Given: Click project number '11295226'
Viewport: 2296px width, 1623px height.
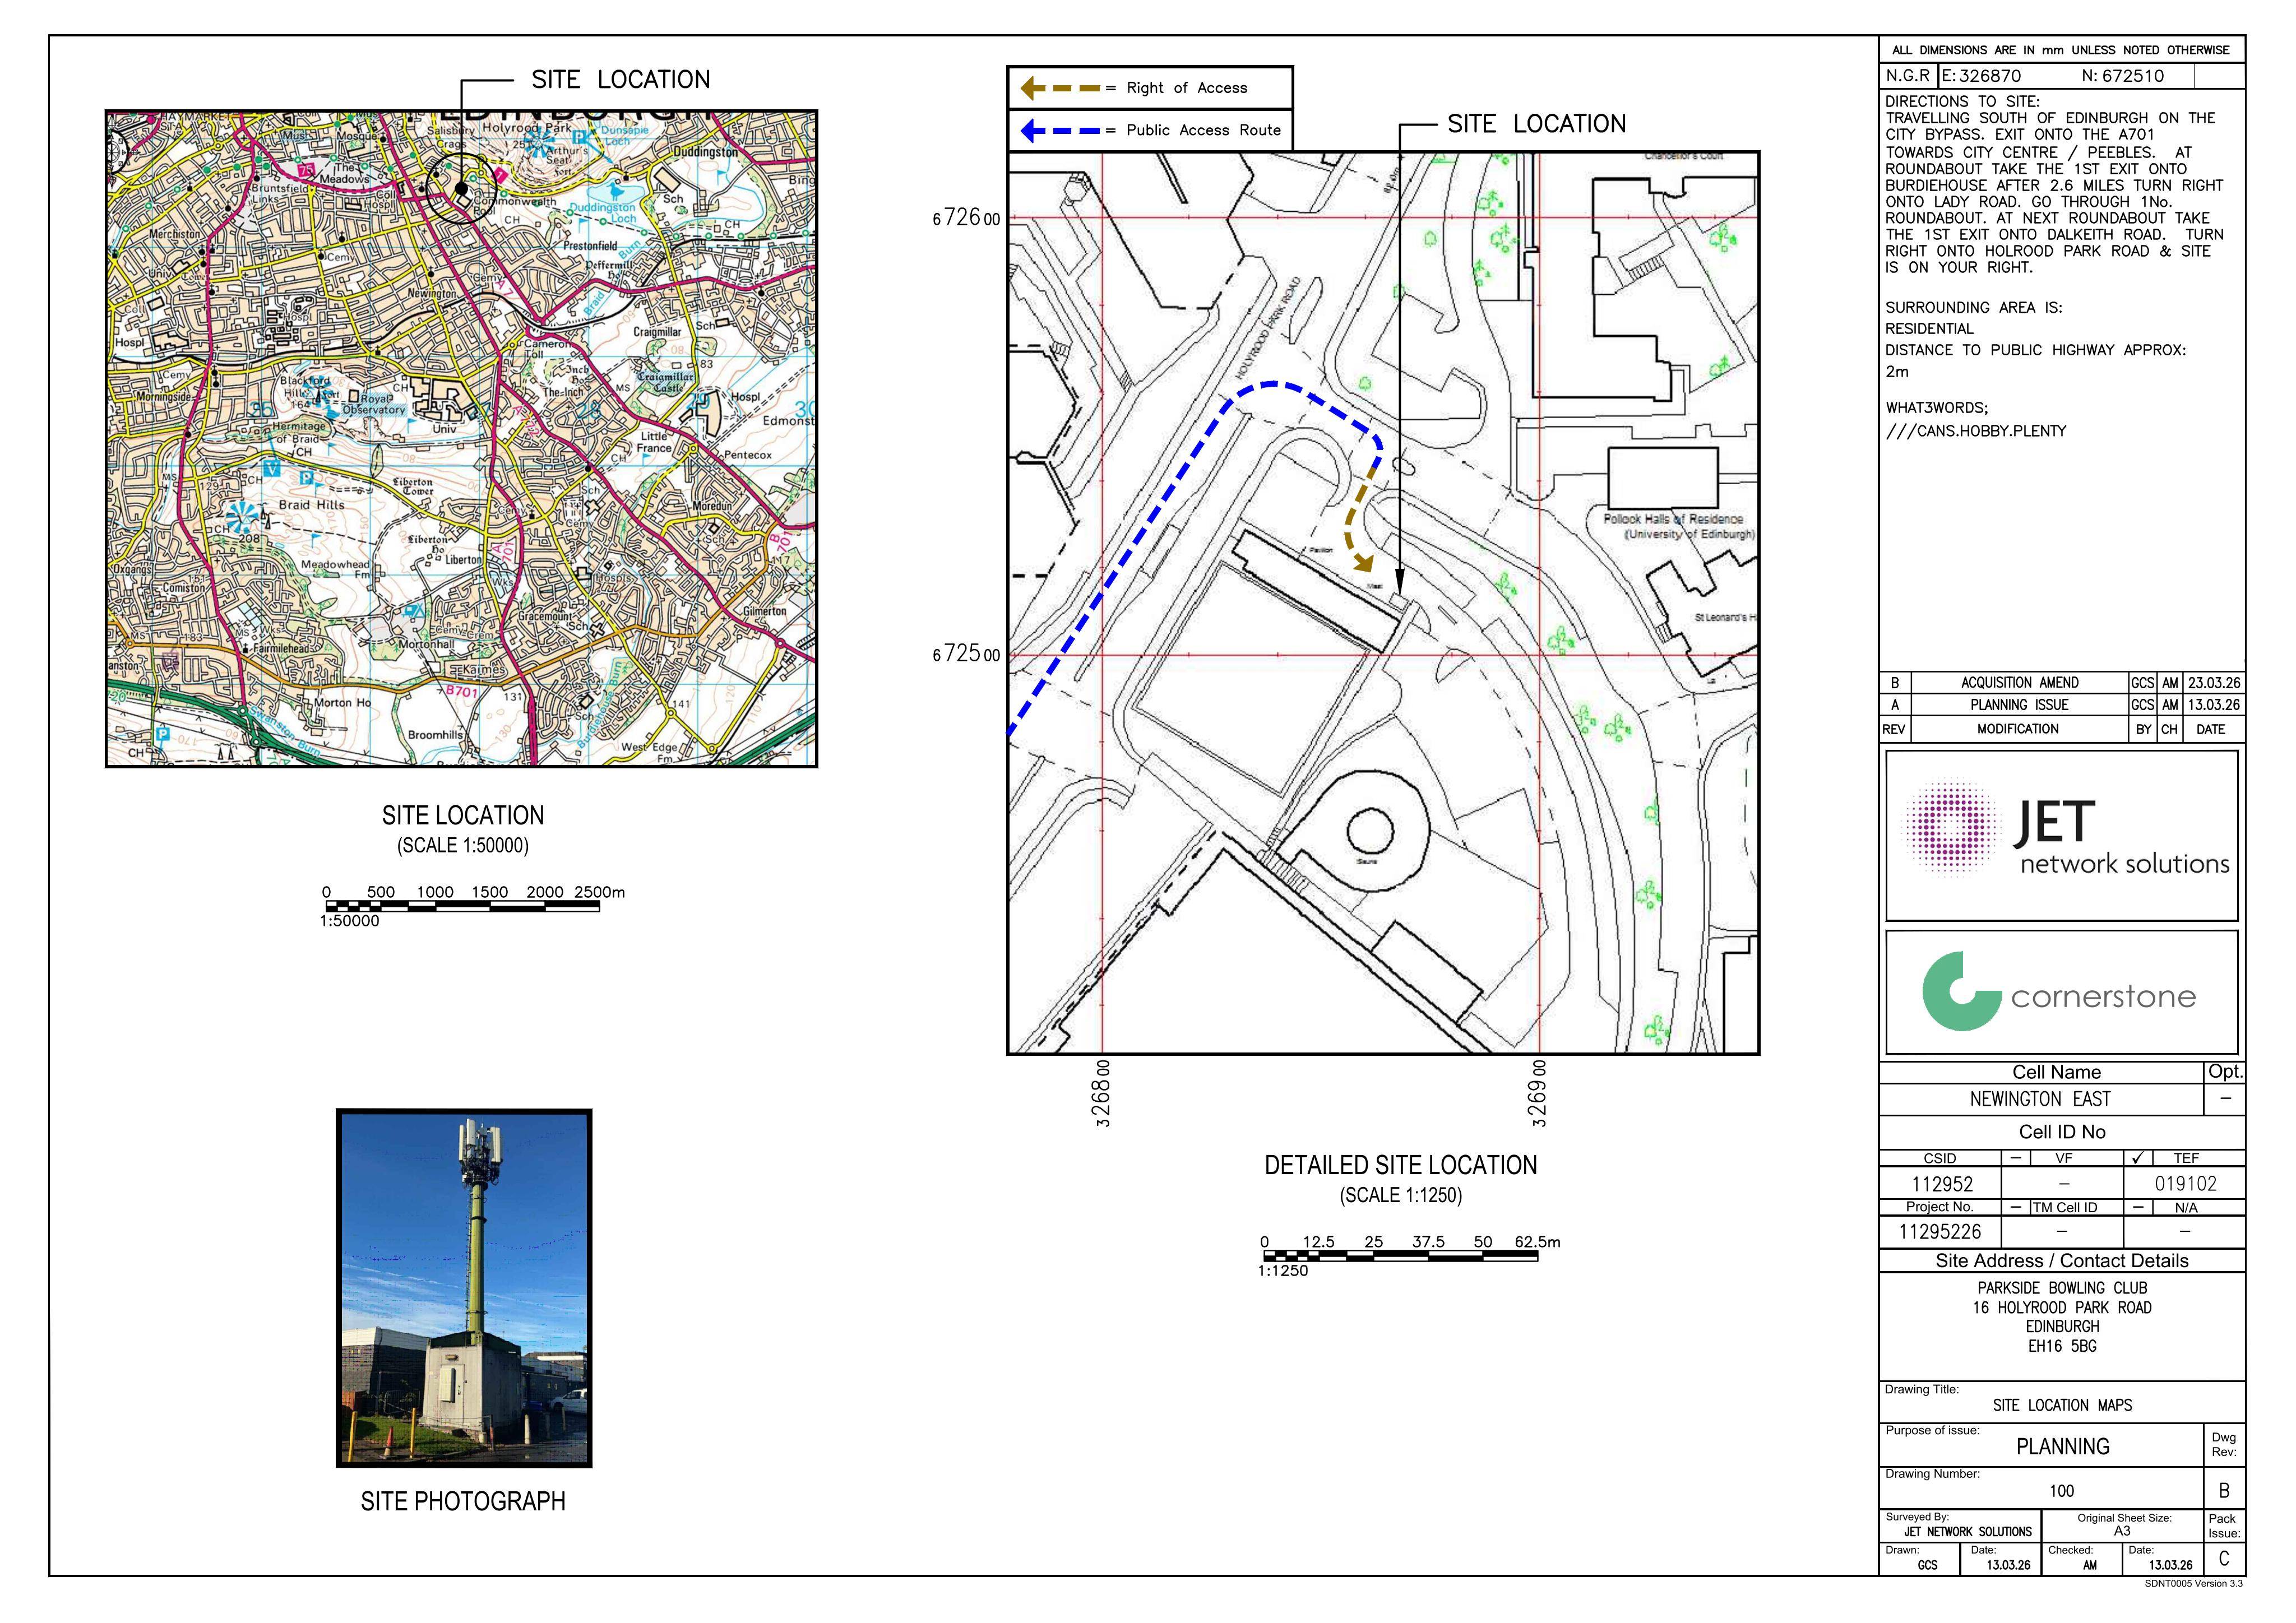Looking at the screenshot, I should click(1939, 1232).
